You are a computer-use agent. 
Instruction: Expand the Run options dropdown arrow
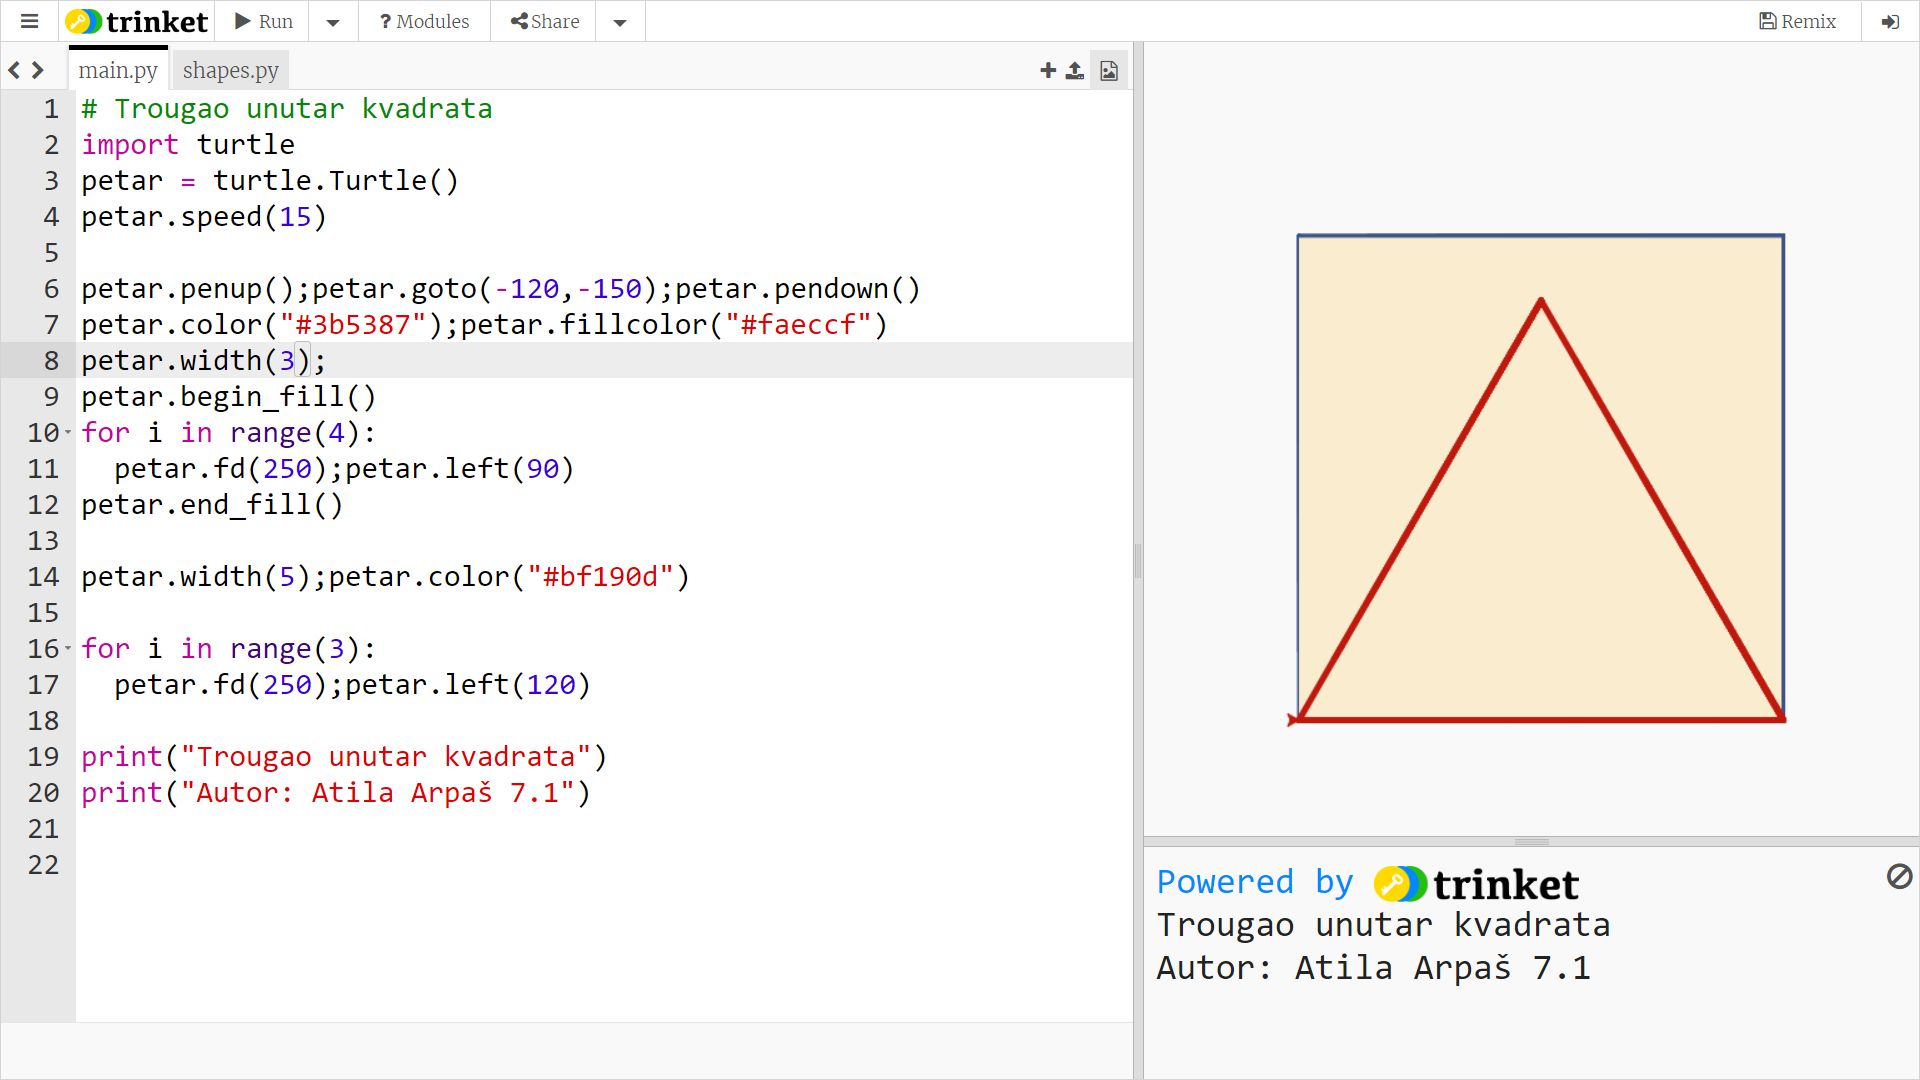(333, 21)
